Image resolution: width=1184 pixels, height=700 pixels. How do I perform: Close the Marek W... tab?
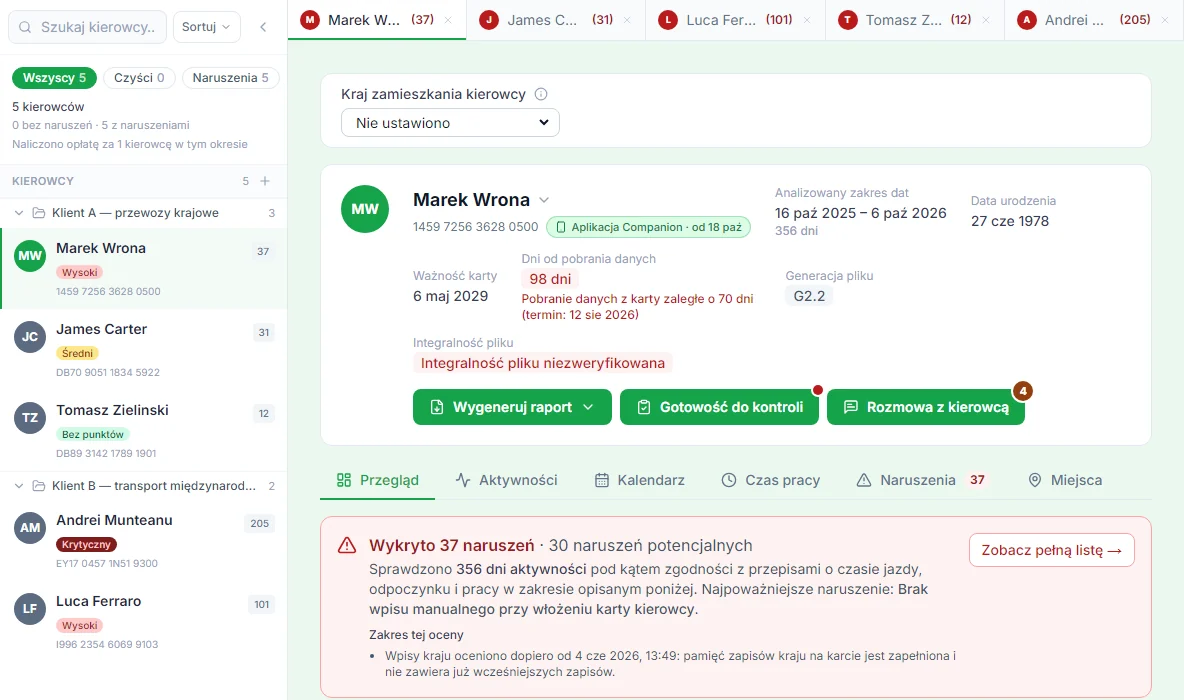(449, 20)
